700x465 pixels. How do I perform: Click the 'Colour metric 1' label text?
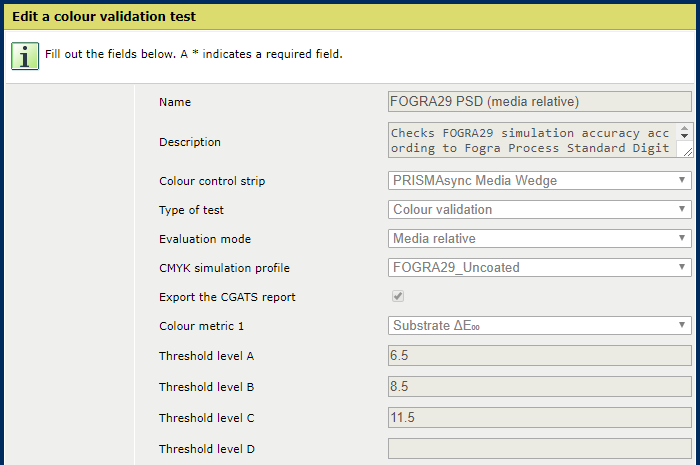click(202, 326)
